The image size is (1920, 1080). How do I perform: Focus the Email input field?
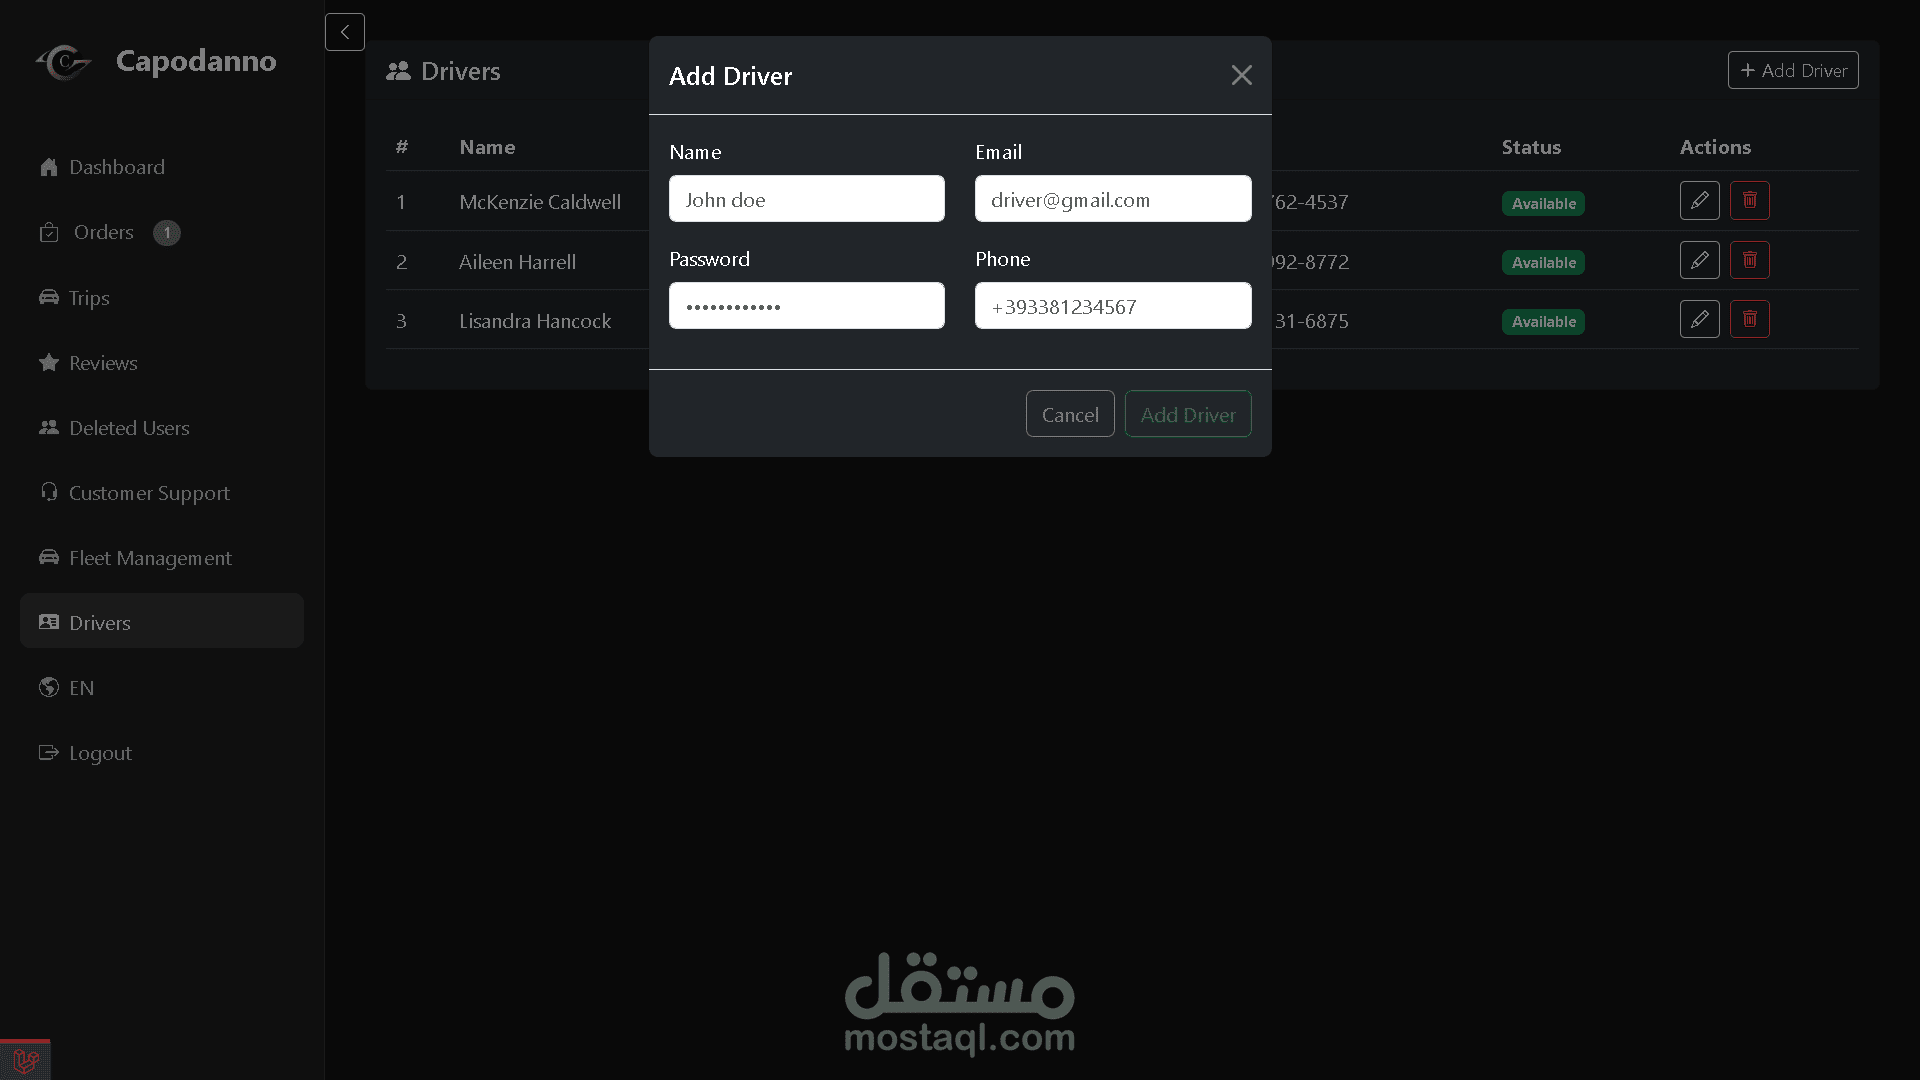click(1112, 199)
